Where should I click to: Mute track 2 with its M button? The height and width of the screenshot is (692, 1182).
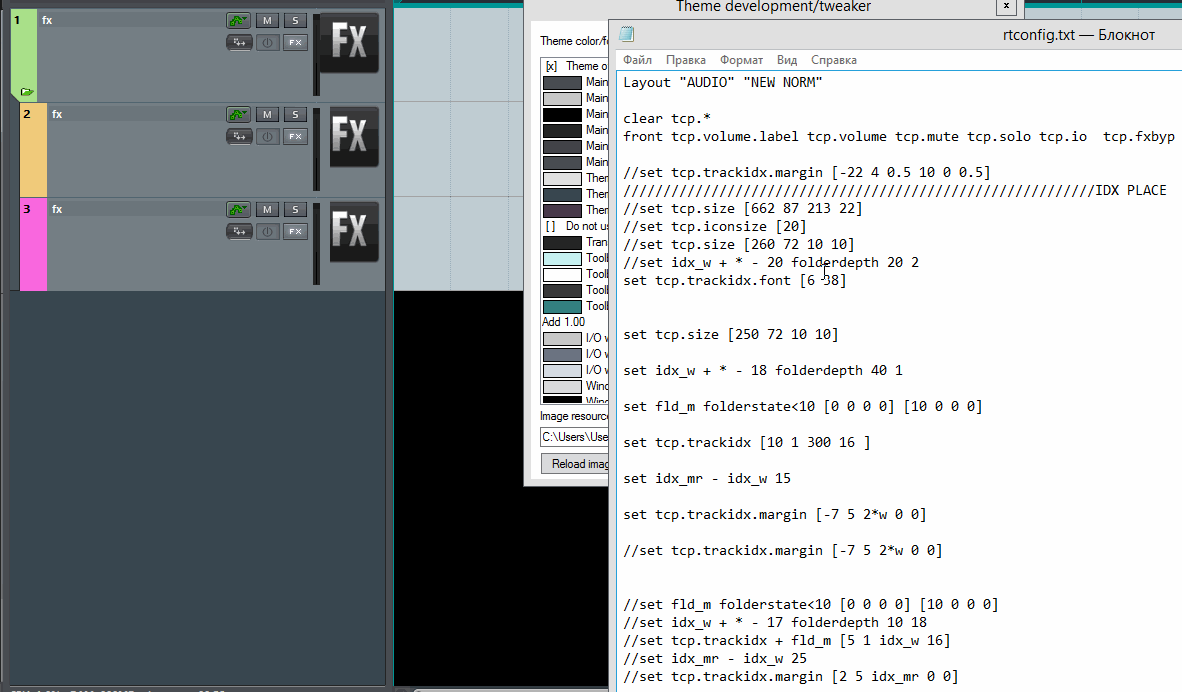[267, 115]
